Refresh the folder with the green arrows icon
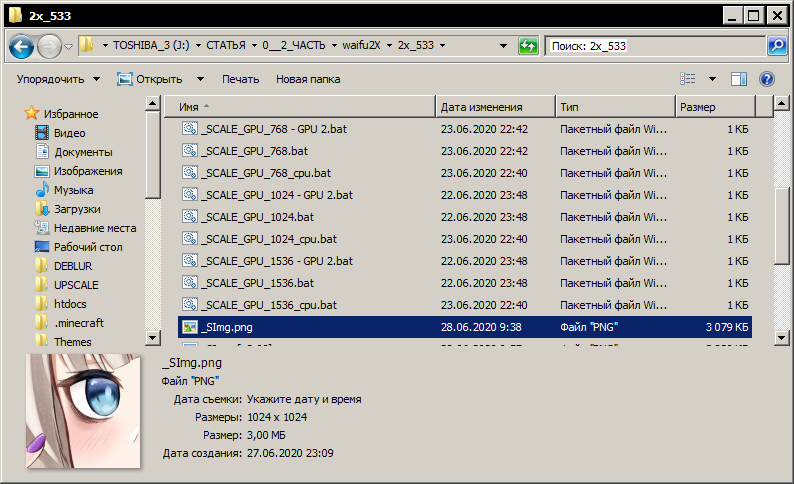Image resolution: width=794 pixels, height=484 pixels. (x=528, y=46)
